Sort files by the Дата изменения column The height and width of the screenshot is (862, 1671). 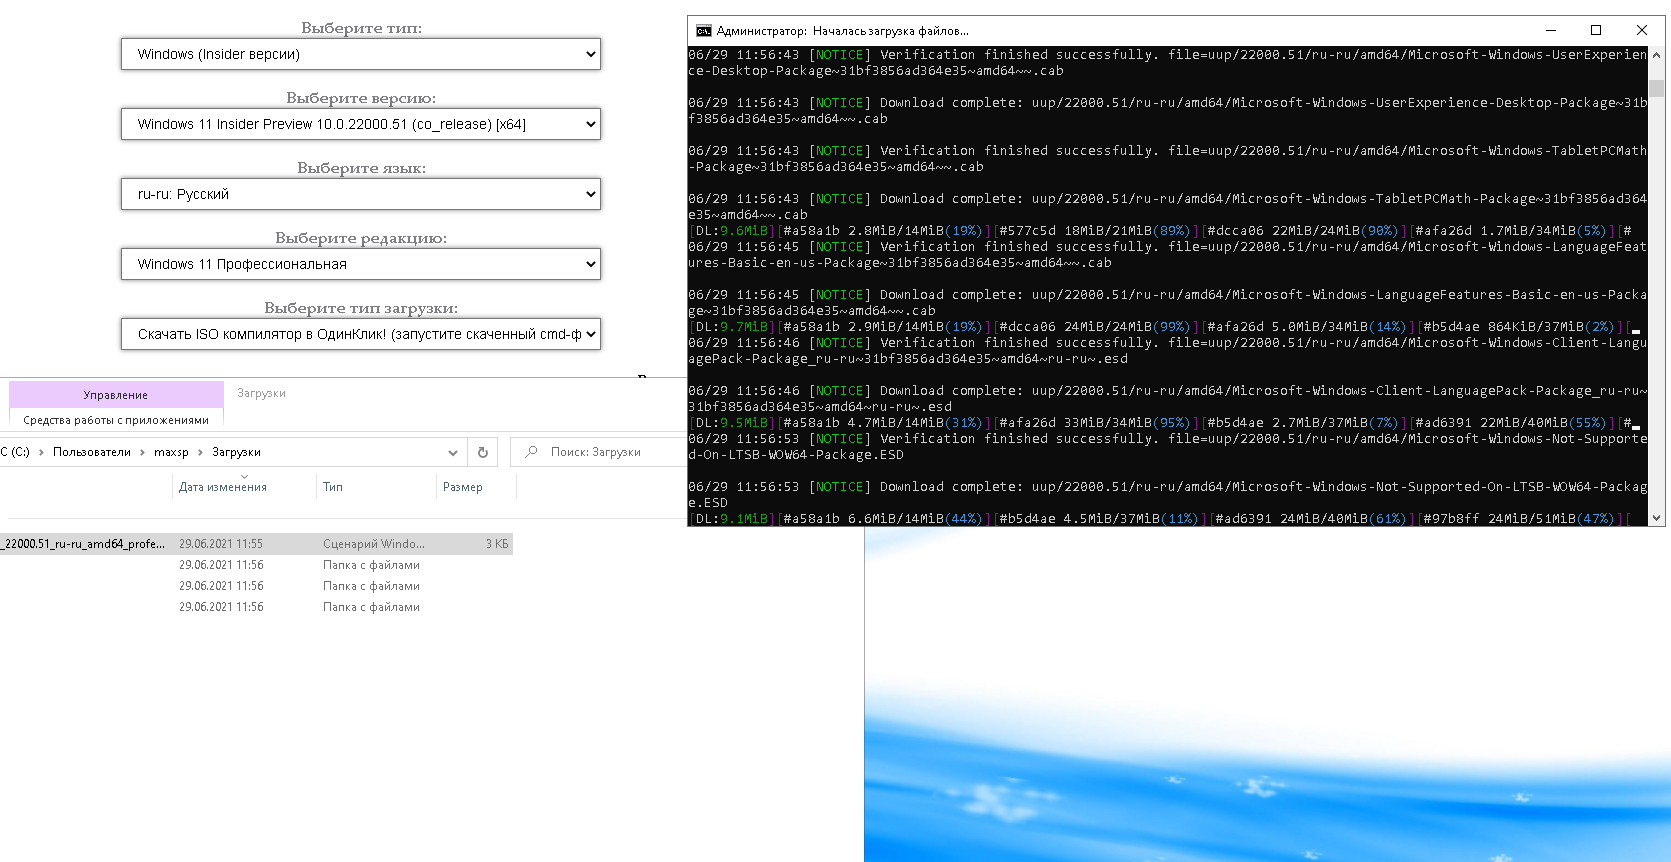pos(223,487)
